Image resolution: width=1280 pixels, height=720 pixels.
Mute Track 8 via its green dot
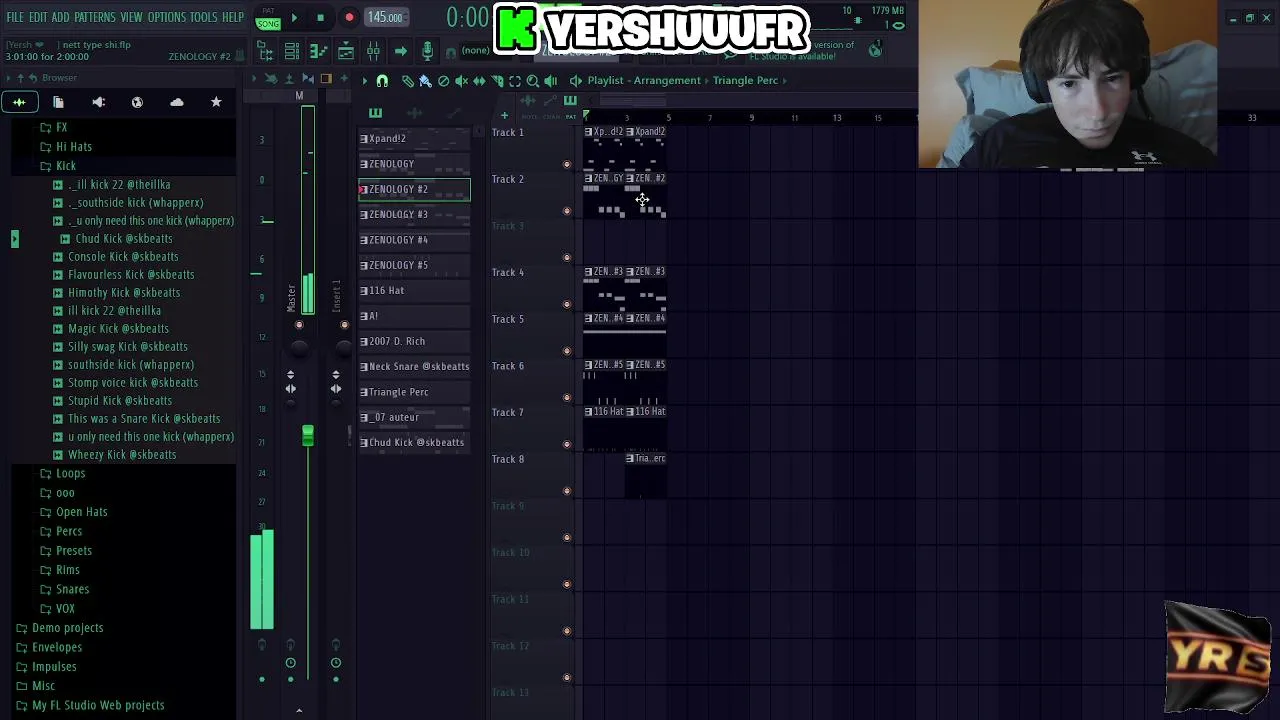point(567,491)
